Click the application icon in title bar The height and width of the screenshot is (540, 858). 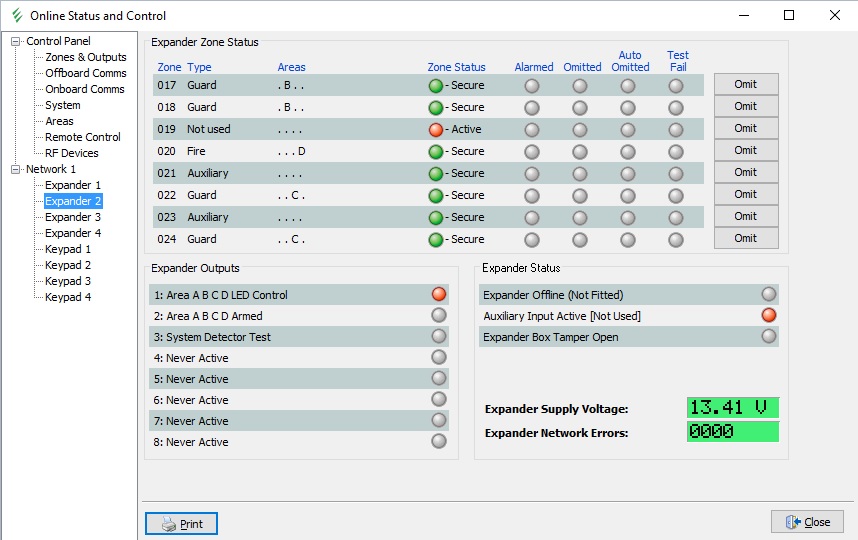click(x=15, y=15)
